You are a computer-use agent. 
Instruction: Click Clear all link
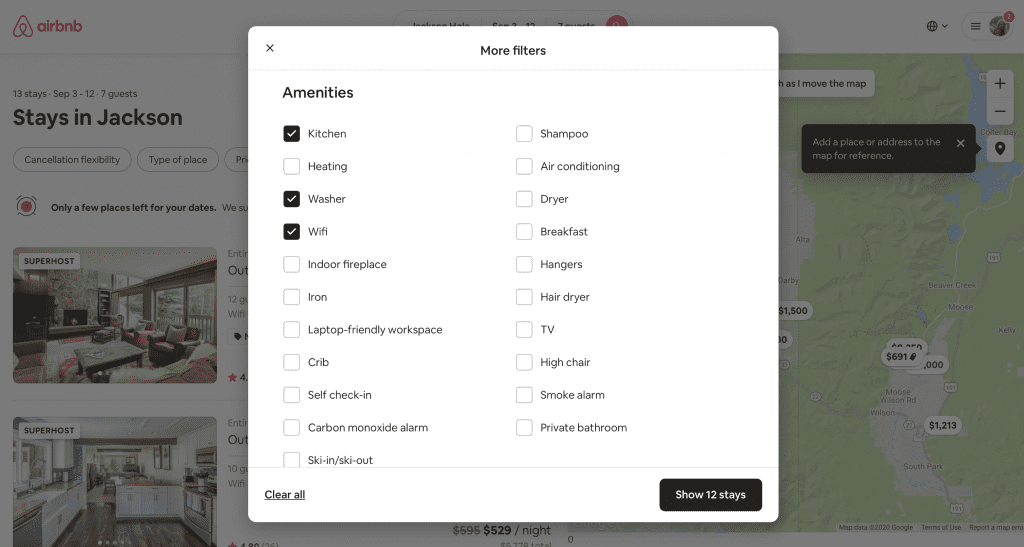[x=285, y=495]
